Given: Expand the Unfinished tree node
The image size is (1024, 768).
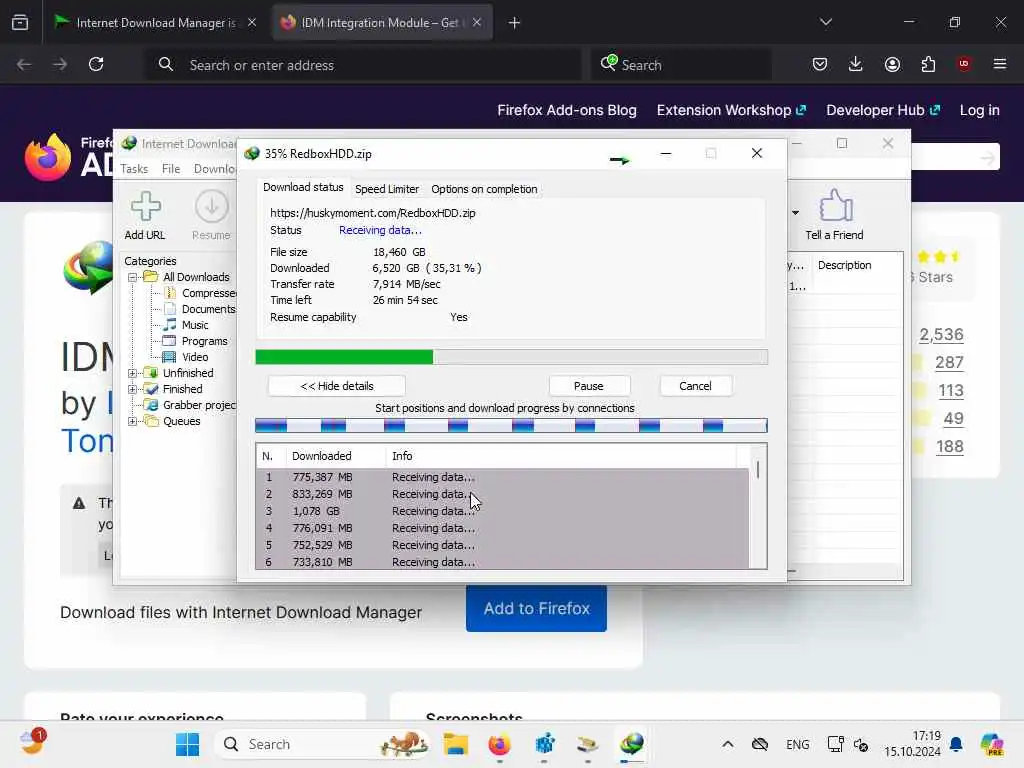Looking at the screenshot, I should click(x=133, y=373).
